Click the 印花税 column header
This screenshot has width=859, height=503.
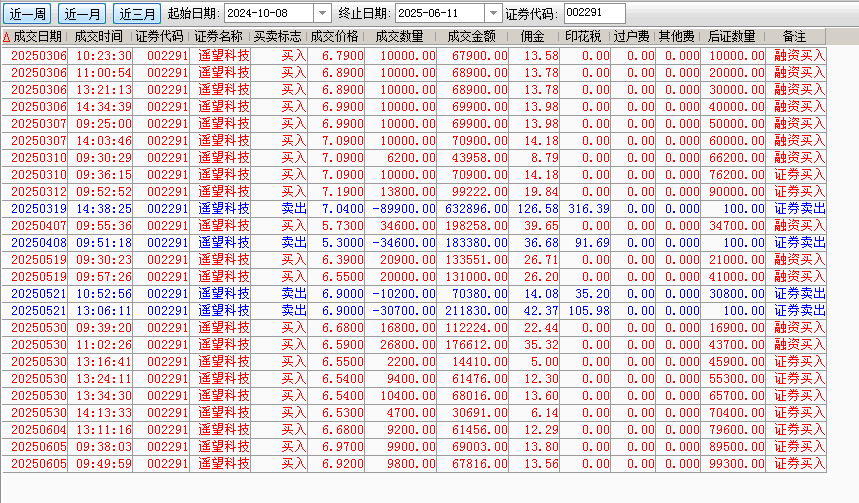coord(583,37)
